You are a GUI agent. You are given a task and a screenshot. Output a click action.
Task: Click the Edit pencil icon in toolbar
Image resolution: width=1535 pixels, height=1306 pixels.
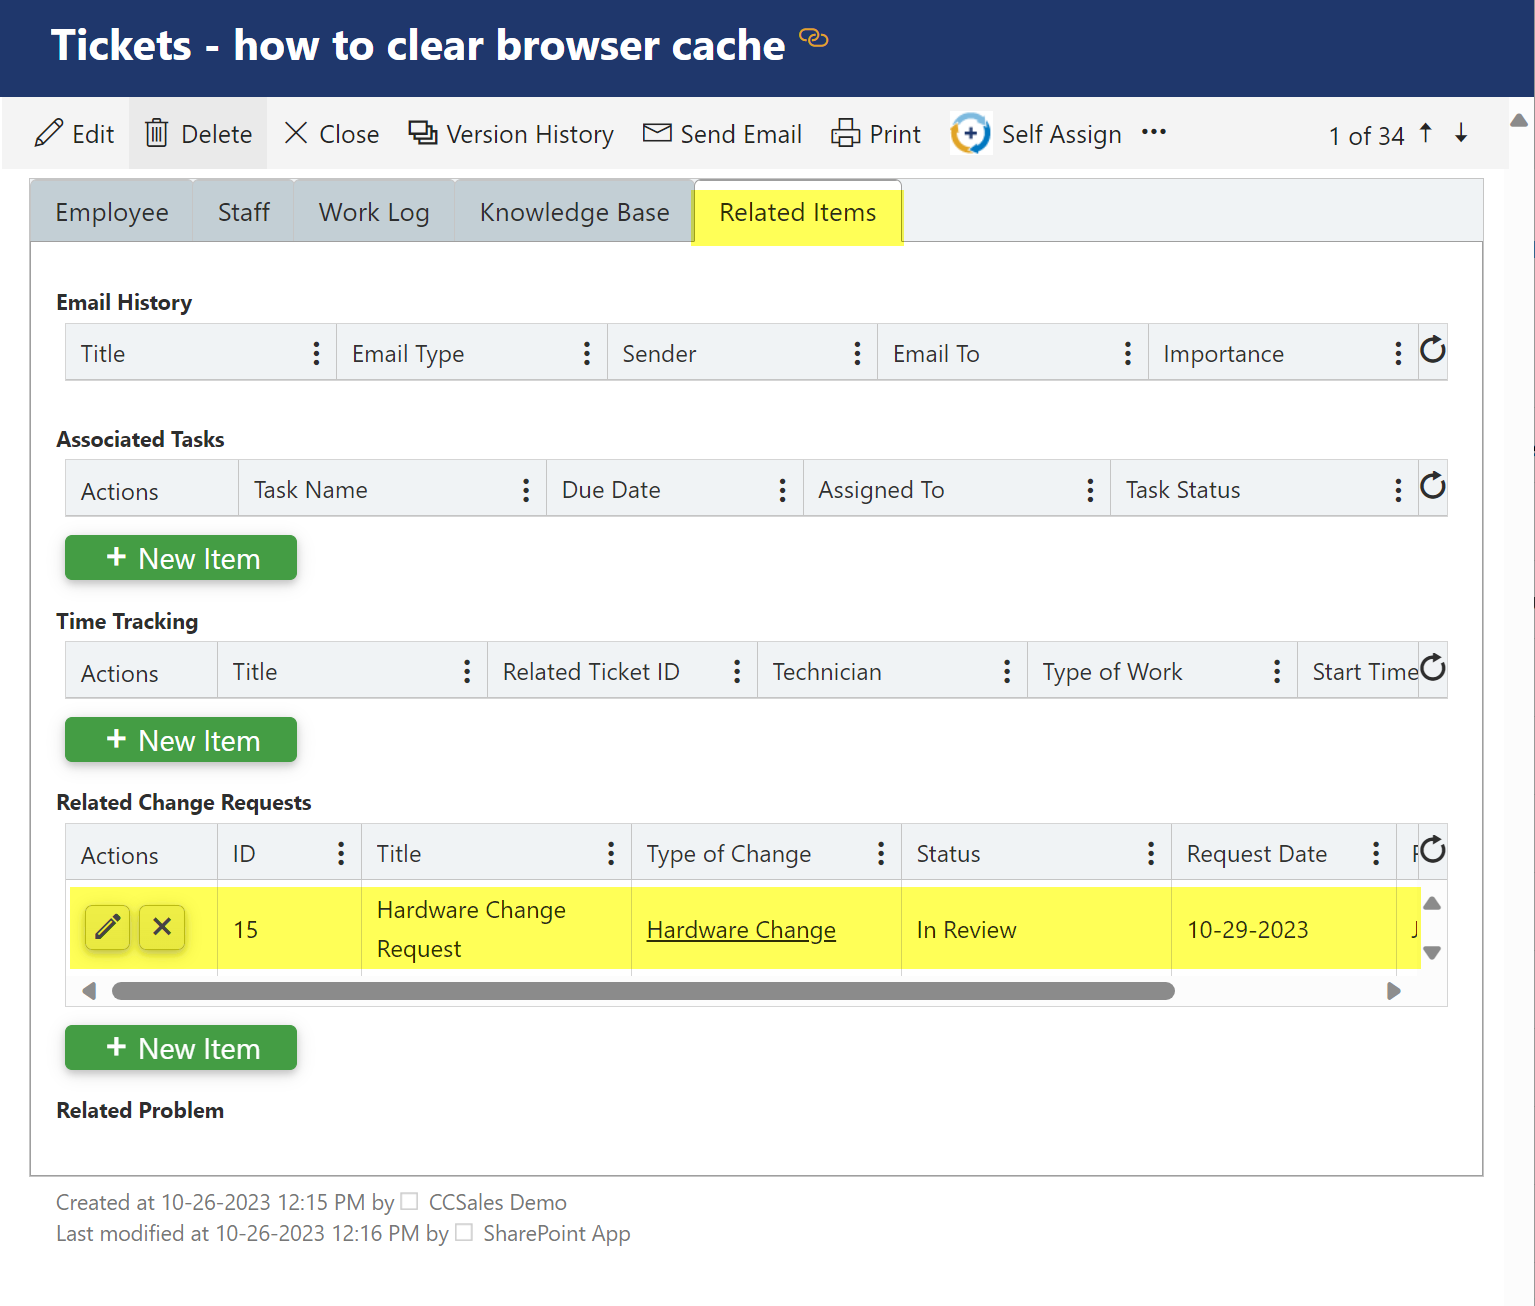pyautogui.click(x=49, y=133)
